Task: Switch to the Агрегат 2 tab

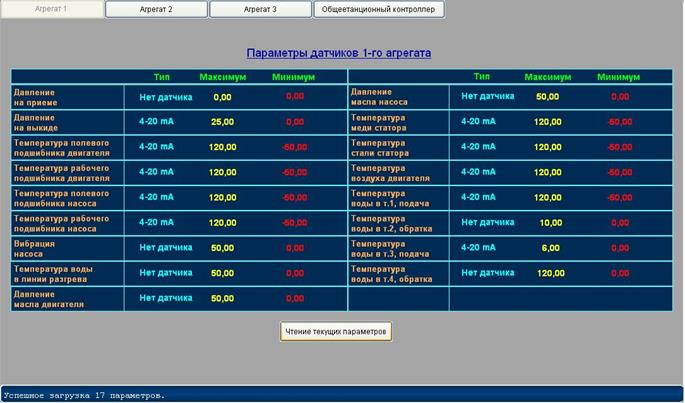Action: (x=155, y=9)
